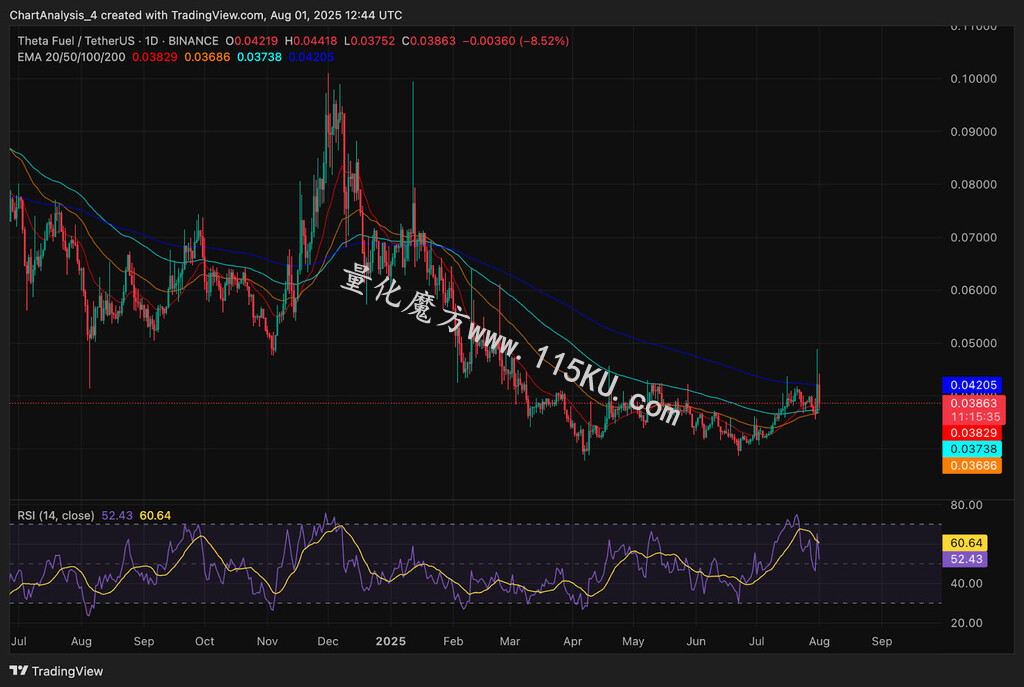Click the May label on the time axis
This screenshot has height=687, width=1024.
[x=633, y=641]
